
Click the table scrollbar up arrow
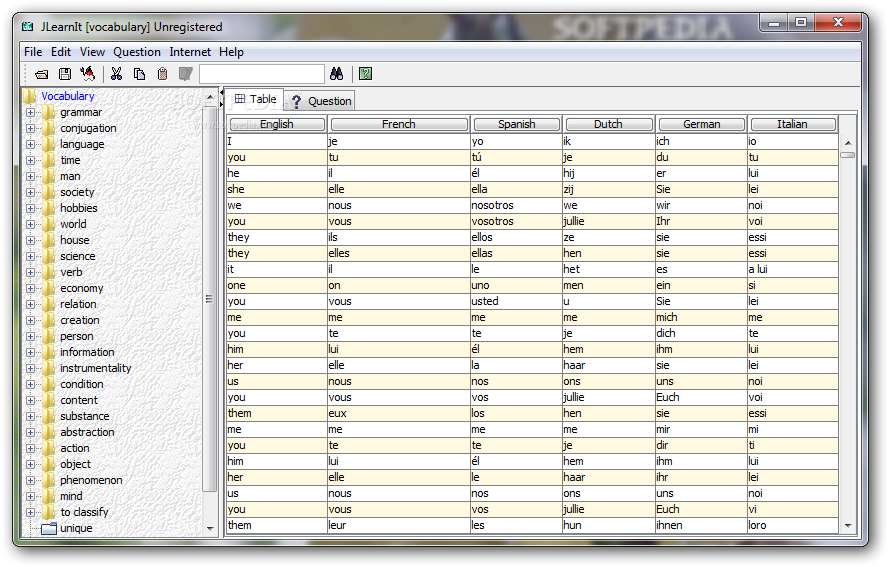point(848,143)
